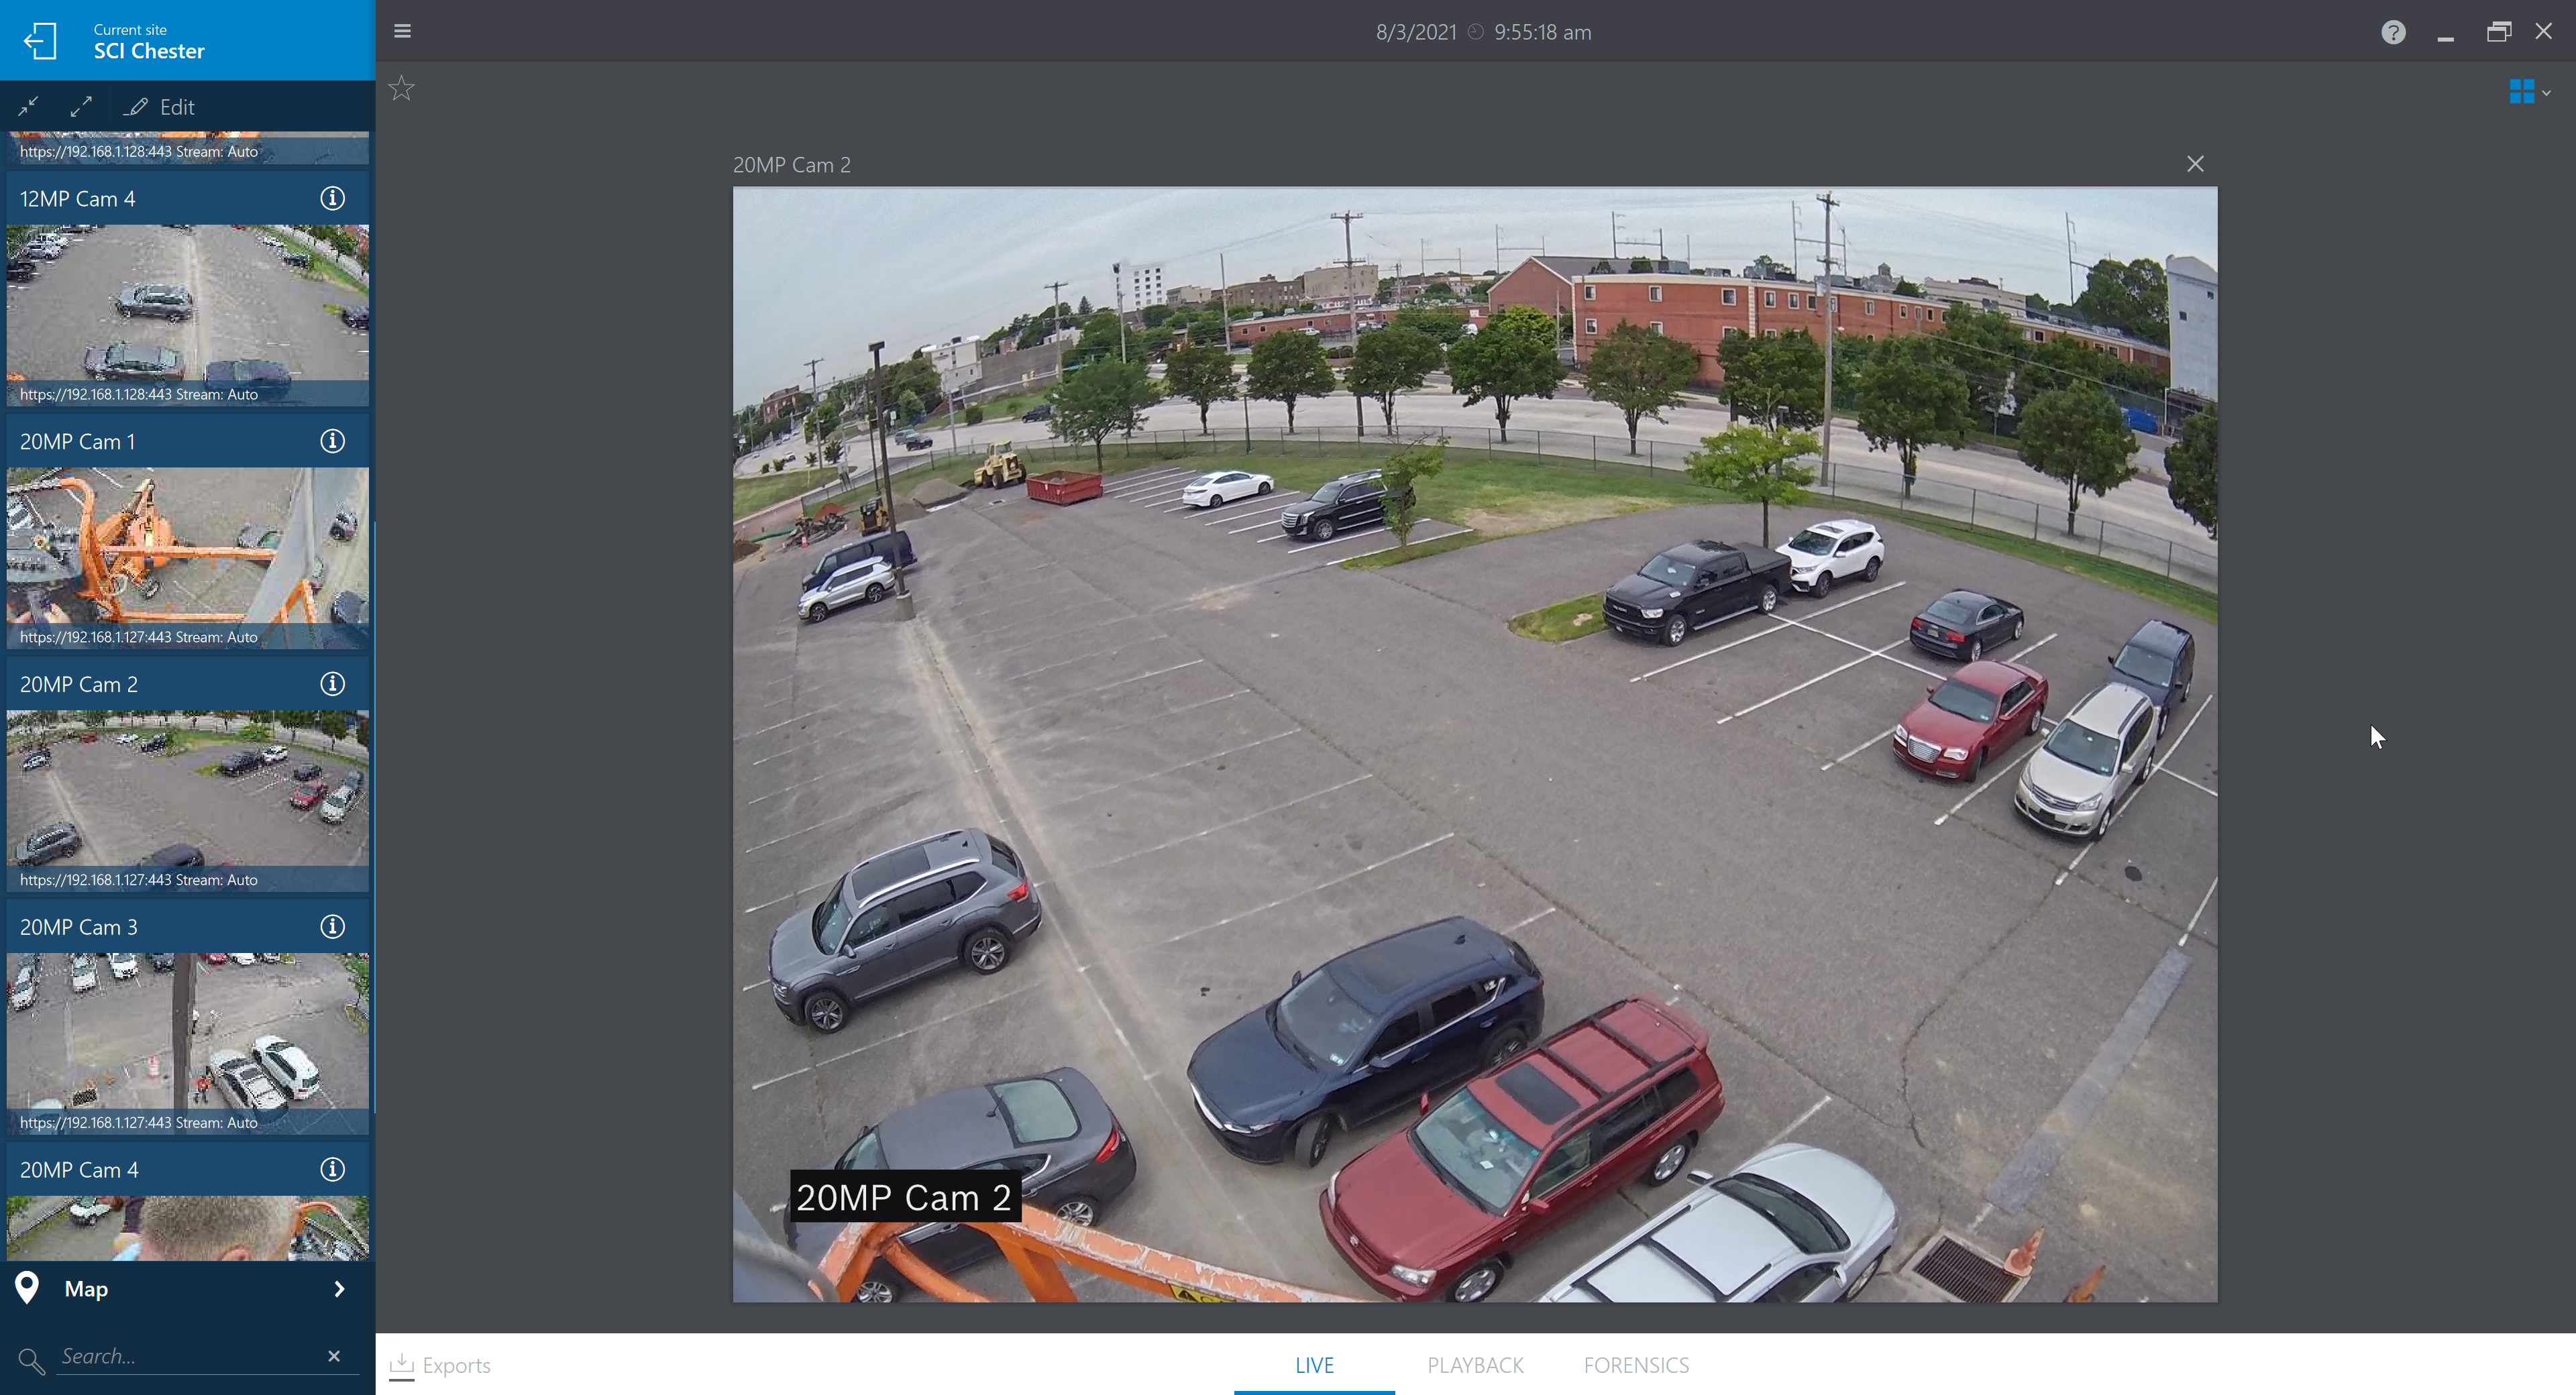Click the SCI Chester site name

click(149, 51)
